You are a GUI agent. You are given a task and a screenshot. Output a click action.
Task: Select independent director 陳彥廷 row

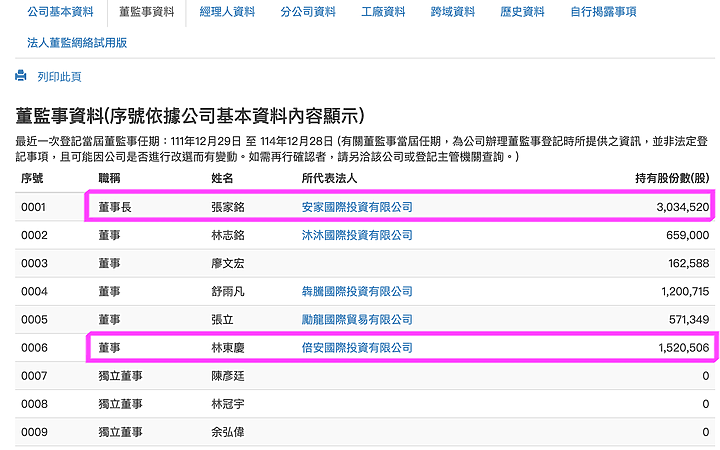365,376
